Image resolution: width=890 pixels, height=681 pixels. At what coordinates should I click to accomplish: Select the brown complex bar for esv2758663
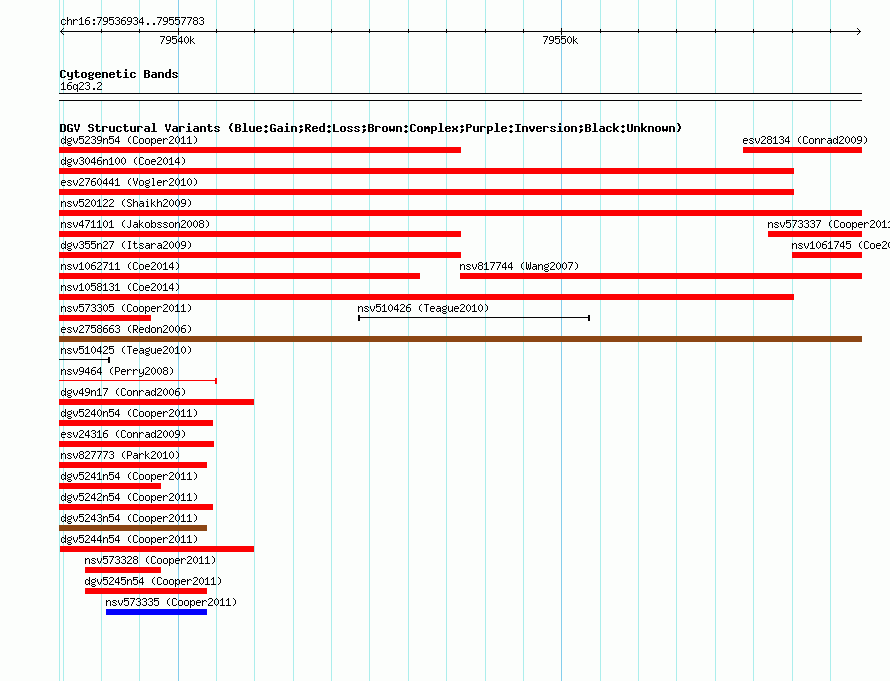[x=460, y=339]
